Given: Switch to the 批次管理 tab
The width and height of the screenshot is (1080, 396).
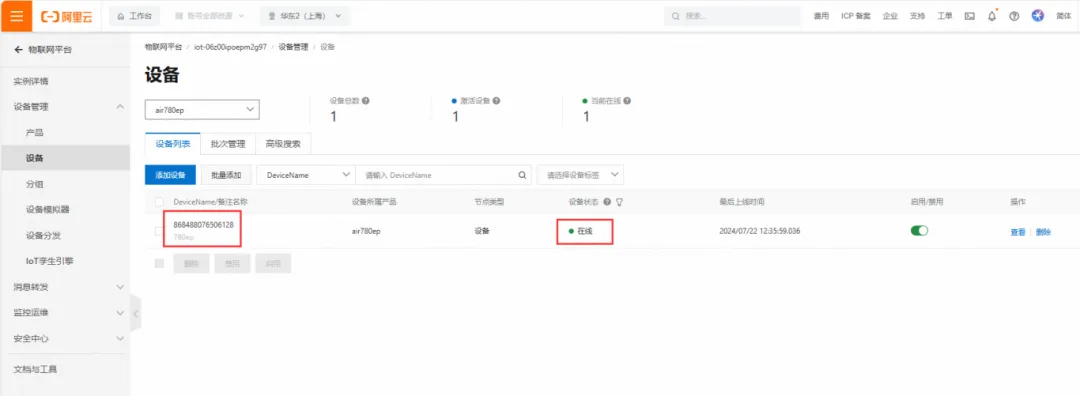Looking at the screenshot, I should click(x=227, y=144).
